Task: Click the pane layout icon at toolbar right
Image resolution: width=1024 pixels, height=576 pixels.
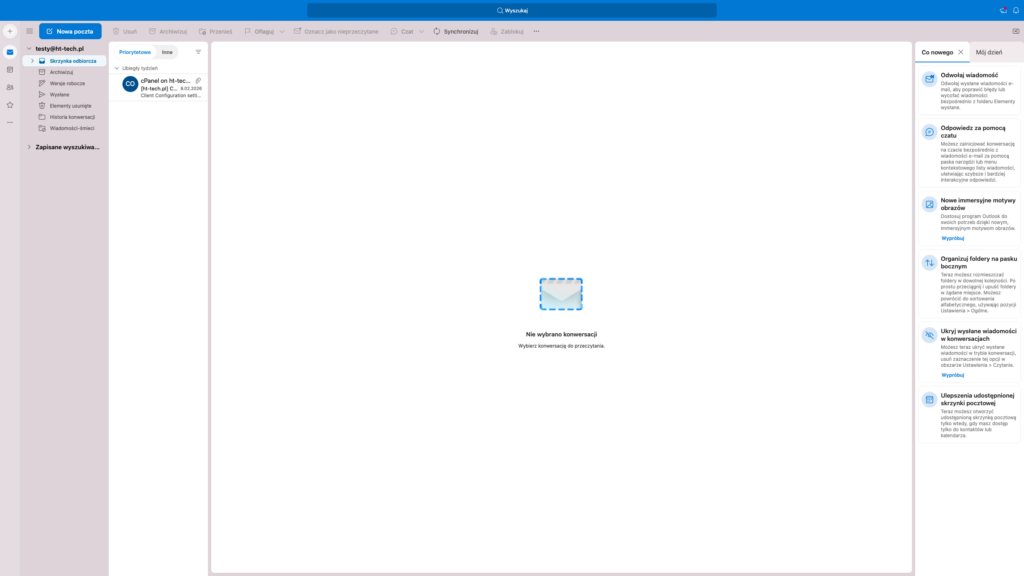Action: tap(1016, 31)
